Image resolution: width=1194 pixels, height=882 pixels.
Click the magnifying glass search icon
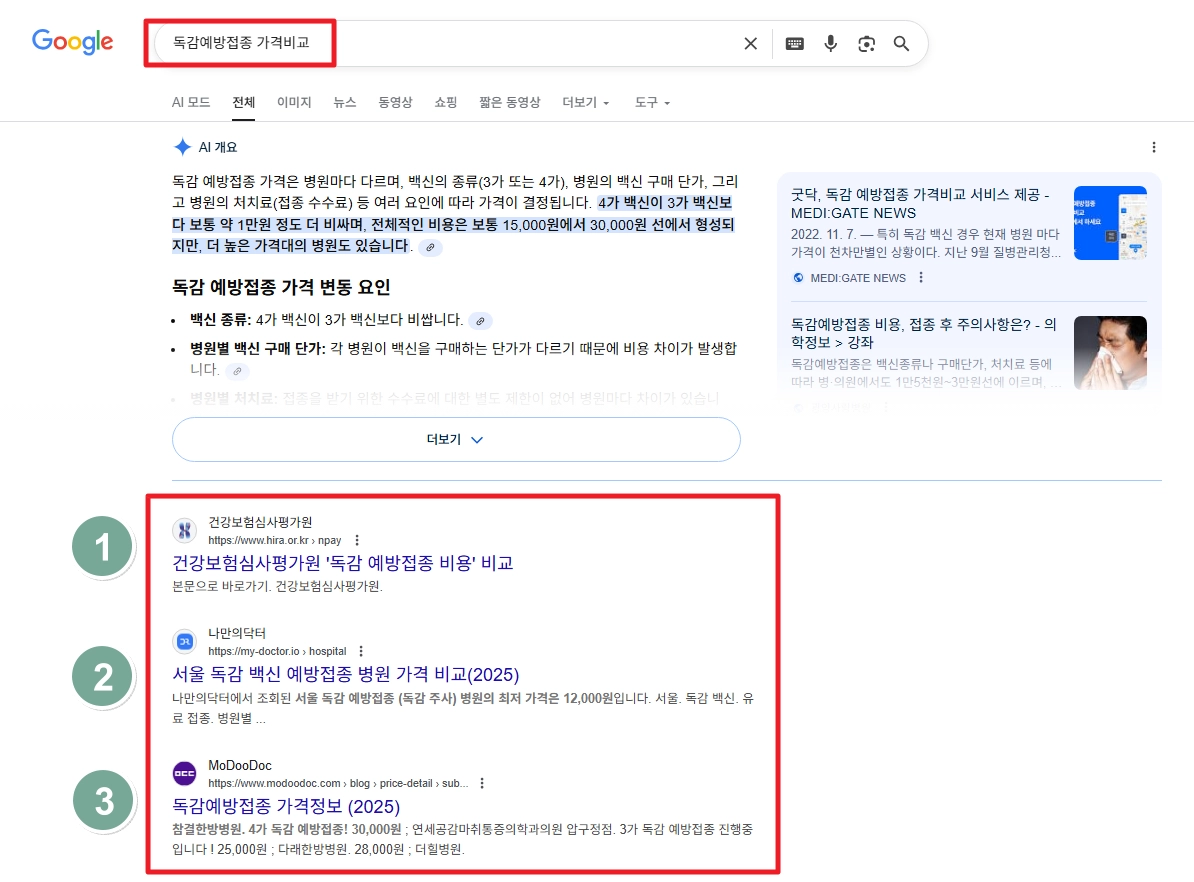tap(901, 43)
